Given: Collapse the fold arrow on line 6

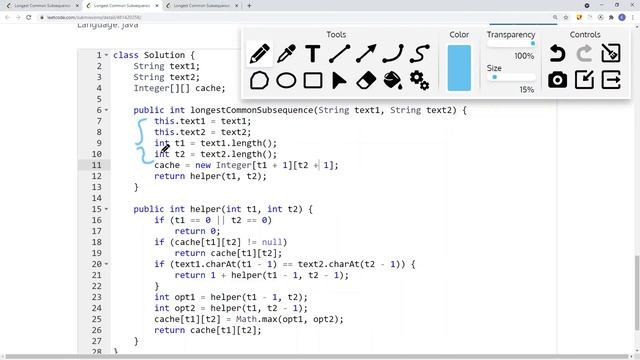Looking at the screenshot, I should (x=107, y=110).
